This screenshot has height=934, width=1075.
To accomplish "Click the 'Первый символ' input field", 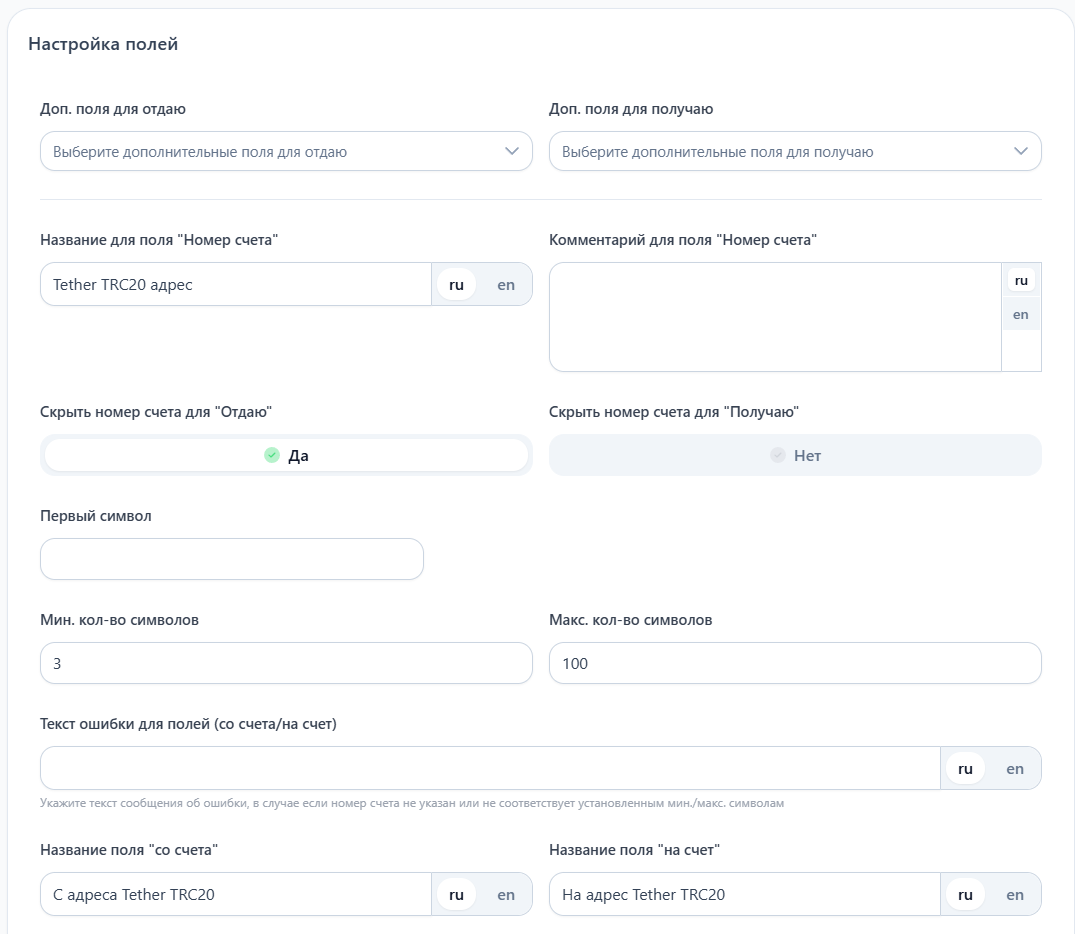I will [232, 559].
